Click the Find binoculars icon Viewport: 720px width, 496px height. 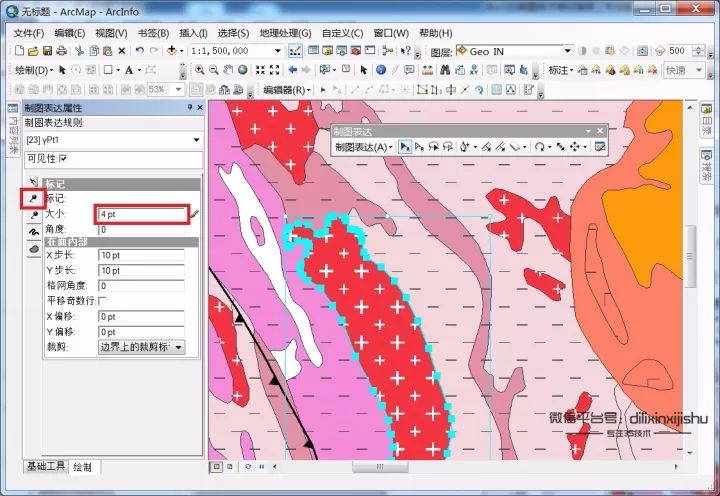[x=445, y=70]
